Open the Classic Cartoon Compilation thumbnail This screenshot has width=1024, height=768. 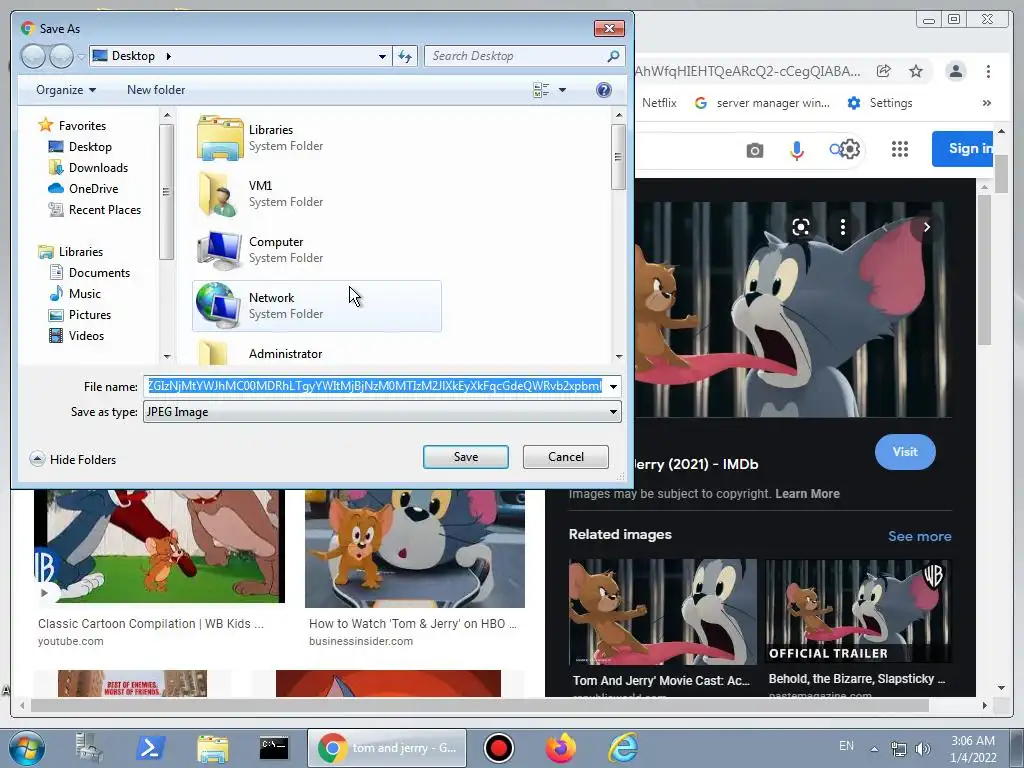coord(159,546)
